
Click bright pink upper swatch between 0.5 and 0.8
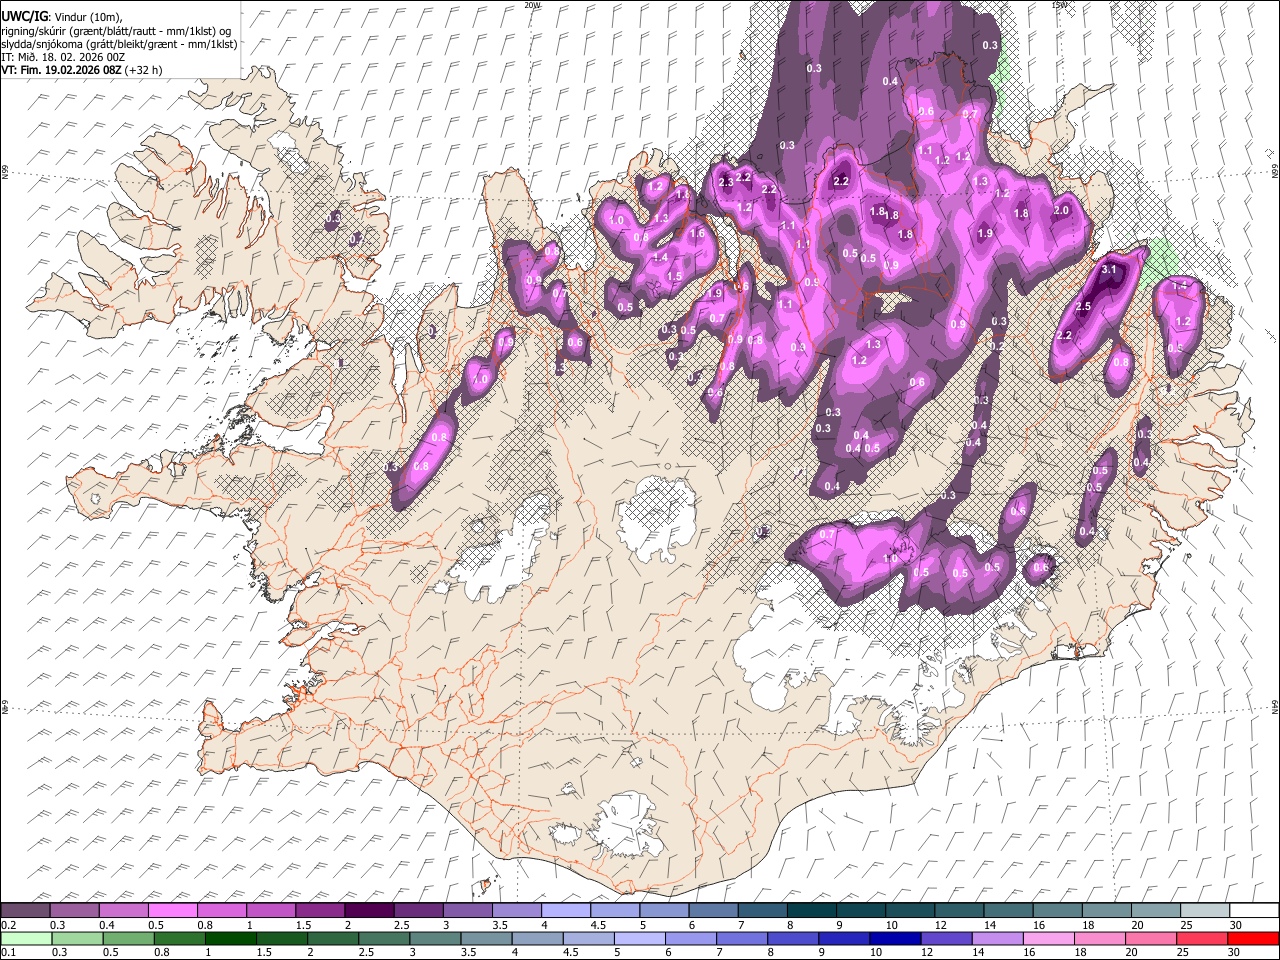click(x=172, y=911)
